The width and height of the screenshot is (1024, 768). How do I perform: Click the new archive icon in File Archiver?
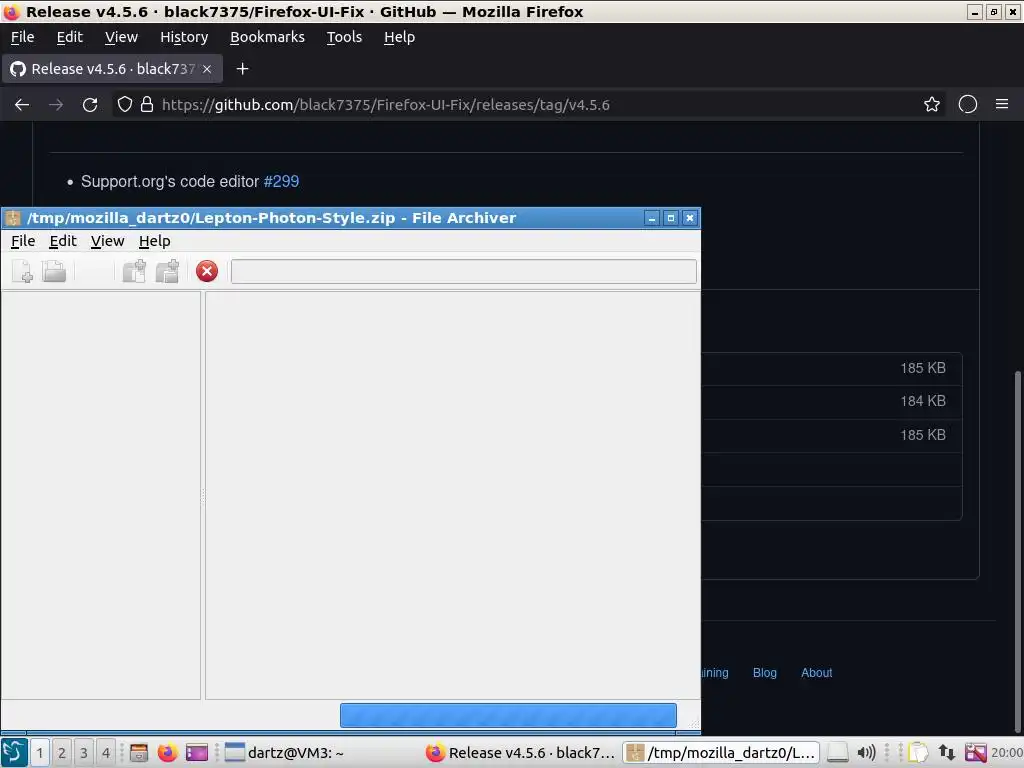point(23,271)
